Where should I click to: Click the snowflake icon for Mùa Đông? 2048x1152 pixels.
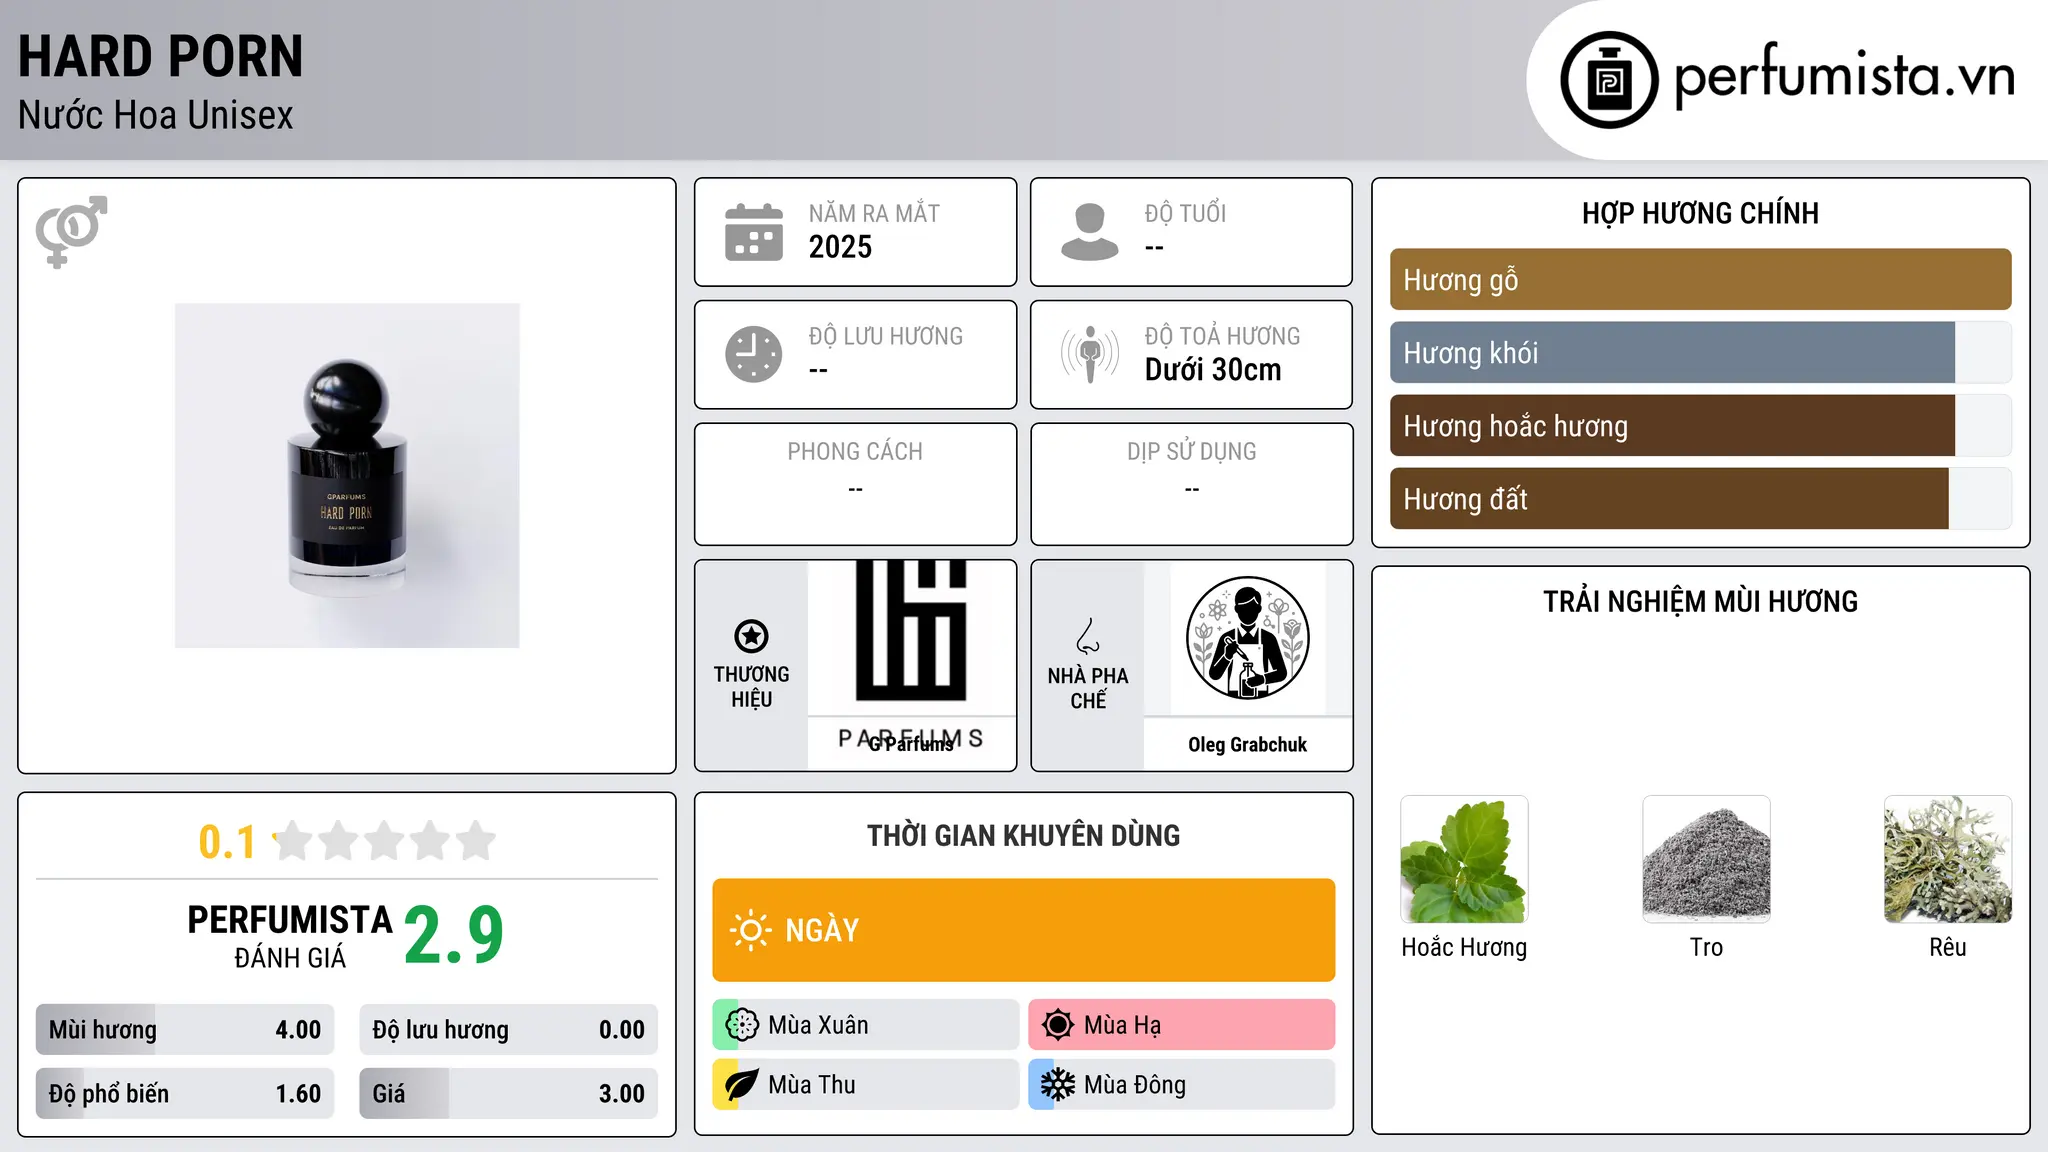[1058, 1085]
